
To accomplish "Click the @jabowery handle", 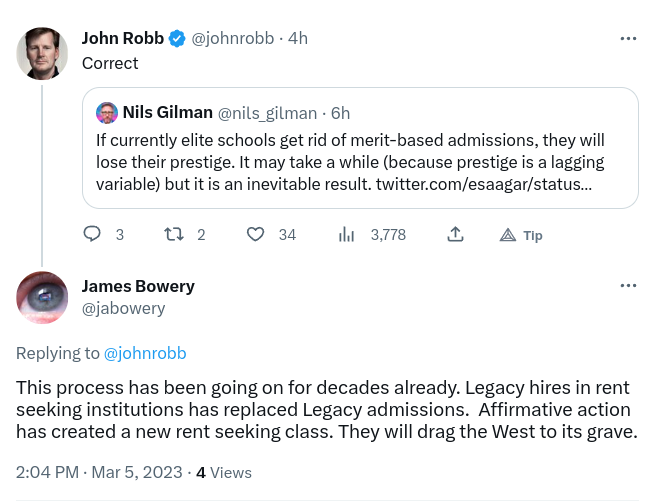I will (x=123, y=308).
